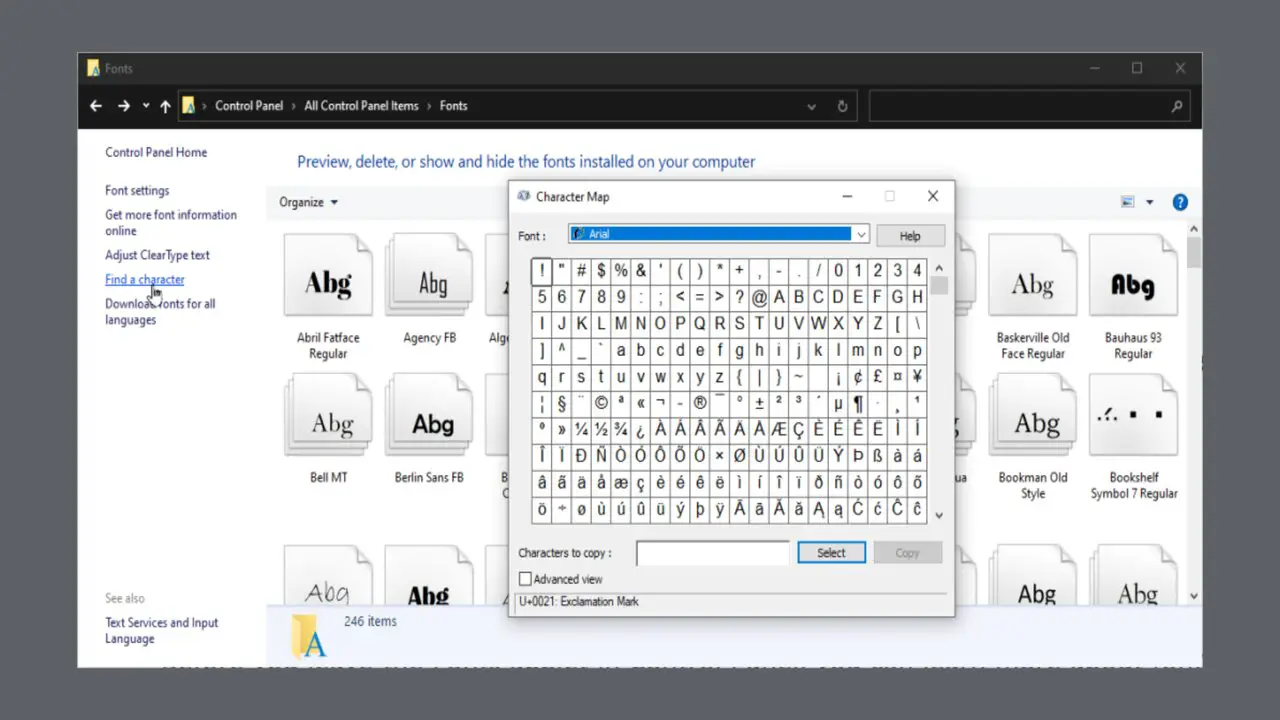This screenshot has width=1280, height=720.
Task: Select the yen ¥ character cell
Action: pos(917,377)
